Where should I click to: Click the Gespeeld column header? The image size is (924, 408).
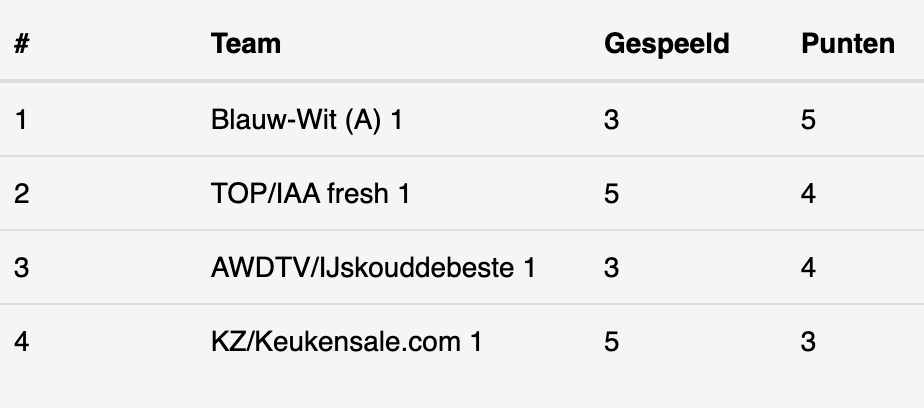[x=666, y=44]
